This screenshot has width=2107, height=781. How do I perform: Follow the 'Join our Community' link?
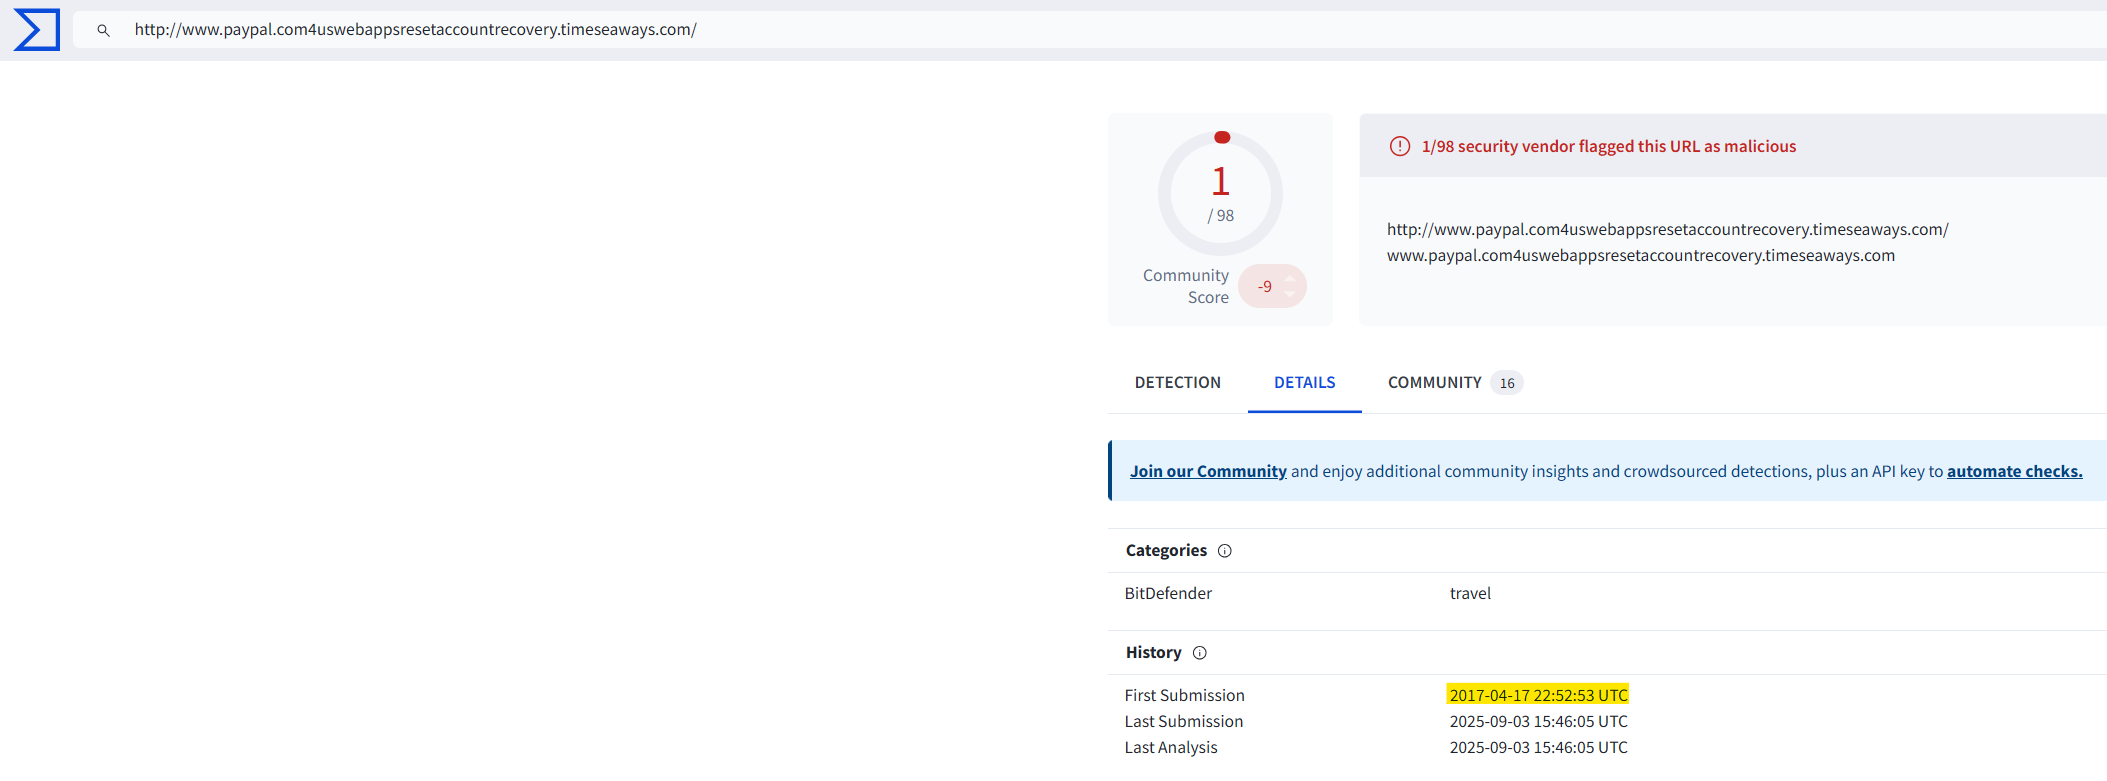1208,471
